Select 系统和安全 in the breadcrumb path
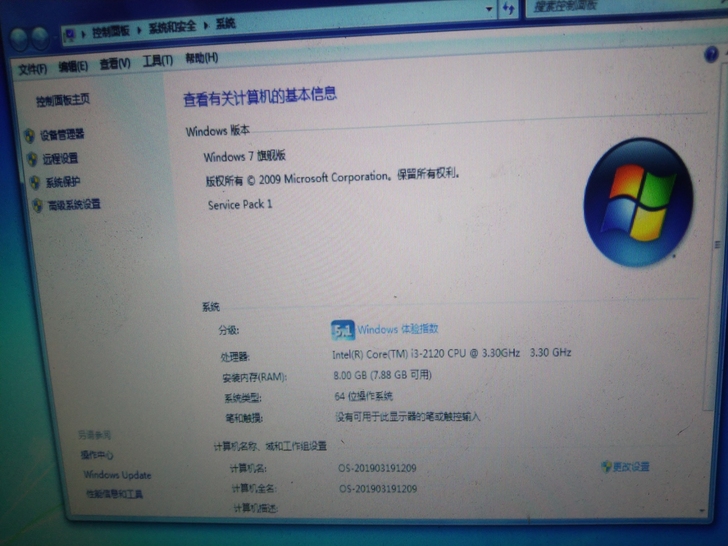728x546 pixels. pyautogui.click(x=172, y=27)
